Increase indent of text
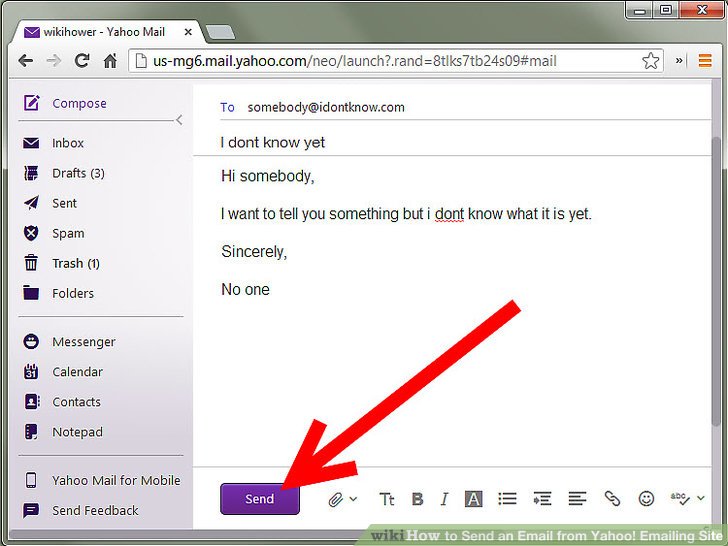 point(542,499)
